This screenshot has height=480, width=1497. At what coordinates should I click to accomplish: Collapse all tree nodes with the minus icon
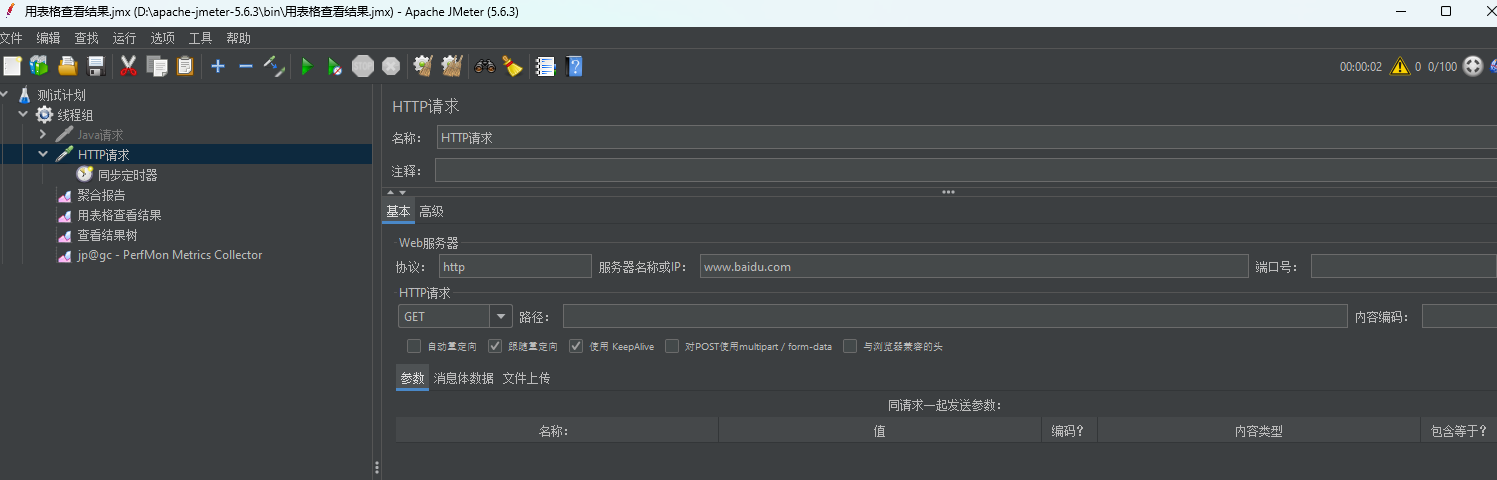coord(246,66)
